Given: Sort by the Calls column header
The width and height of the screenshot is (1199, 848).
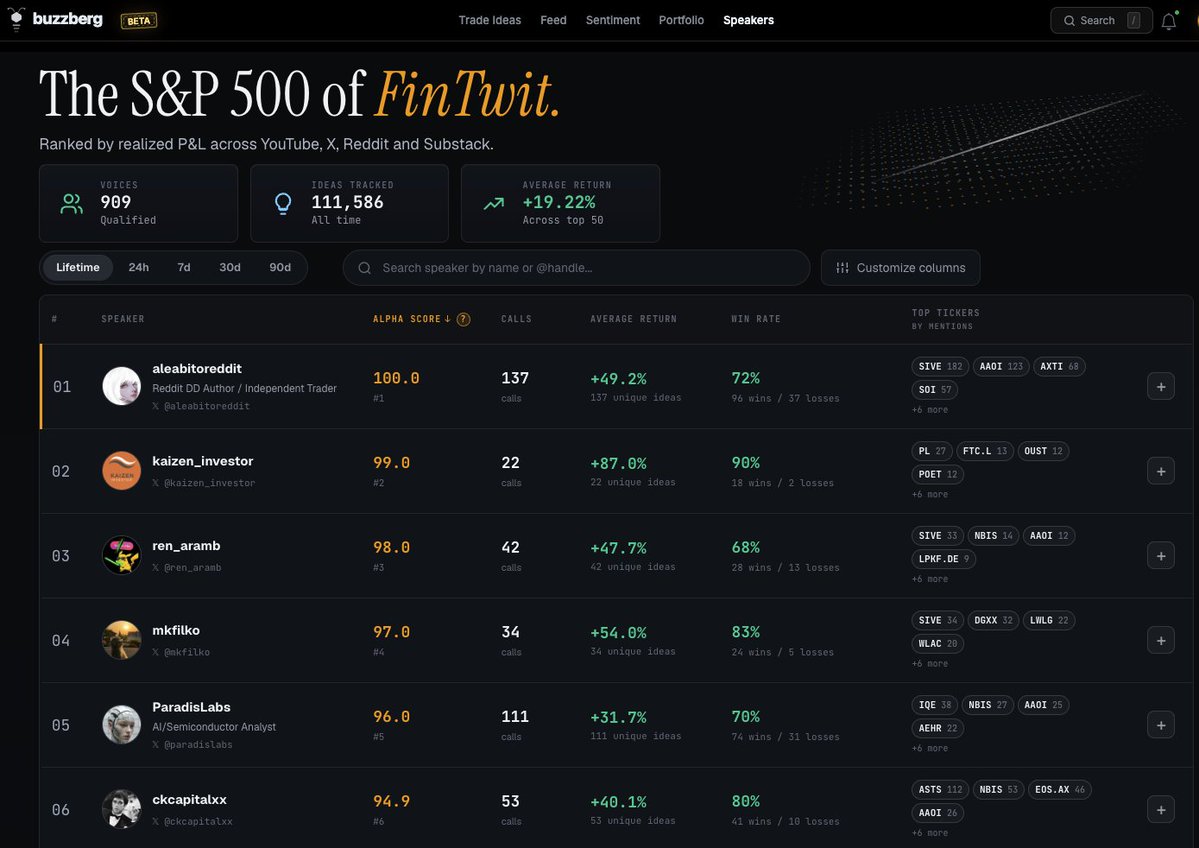Looking at the screenshot, I should click(x=516, y=320).
